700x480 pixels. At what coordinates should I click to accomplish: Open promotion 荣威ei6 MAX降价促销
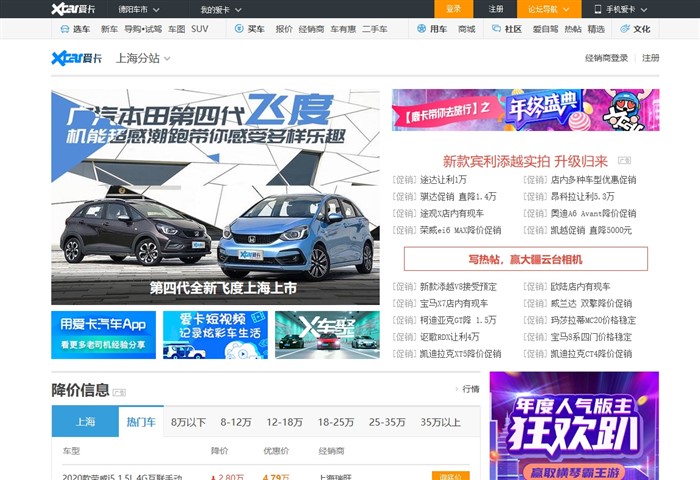[x=460, y=230]
